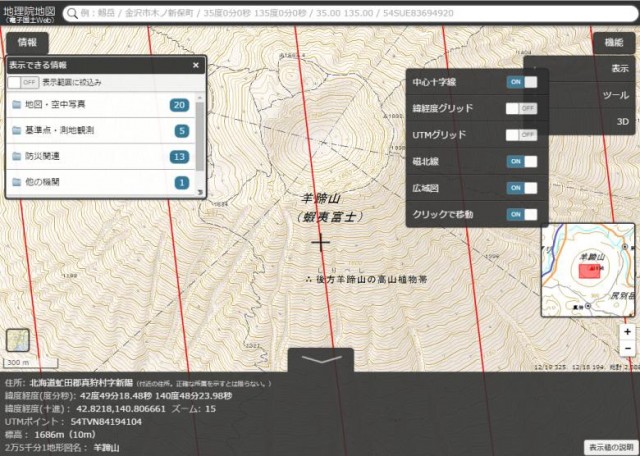Screen dimensions: 640x456
Task: Turn off 広域図 switch
Action: click(522, 188)
